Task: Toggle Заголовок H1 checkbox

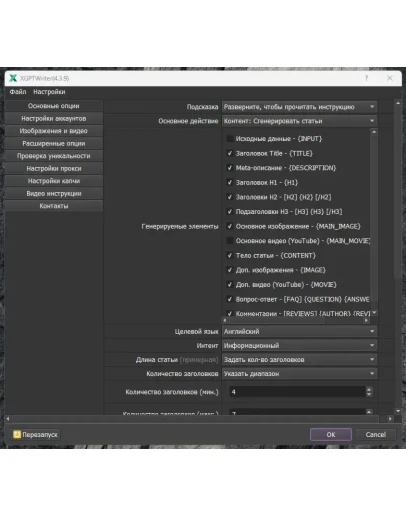Action: pos(230,182)
